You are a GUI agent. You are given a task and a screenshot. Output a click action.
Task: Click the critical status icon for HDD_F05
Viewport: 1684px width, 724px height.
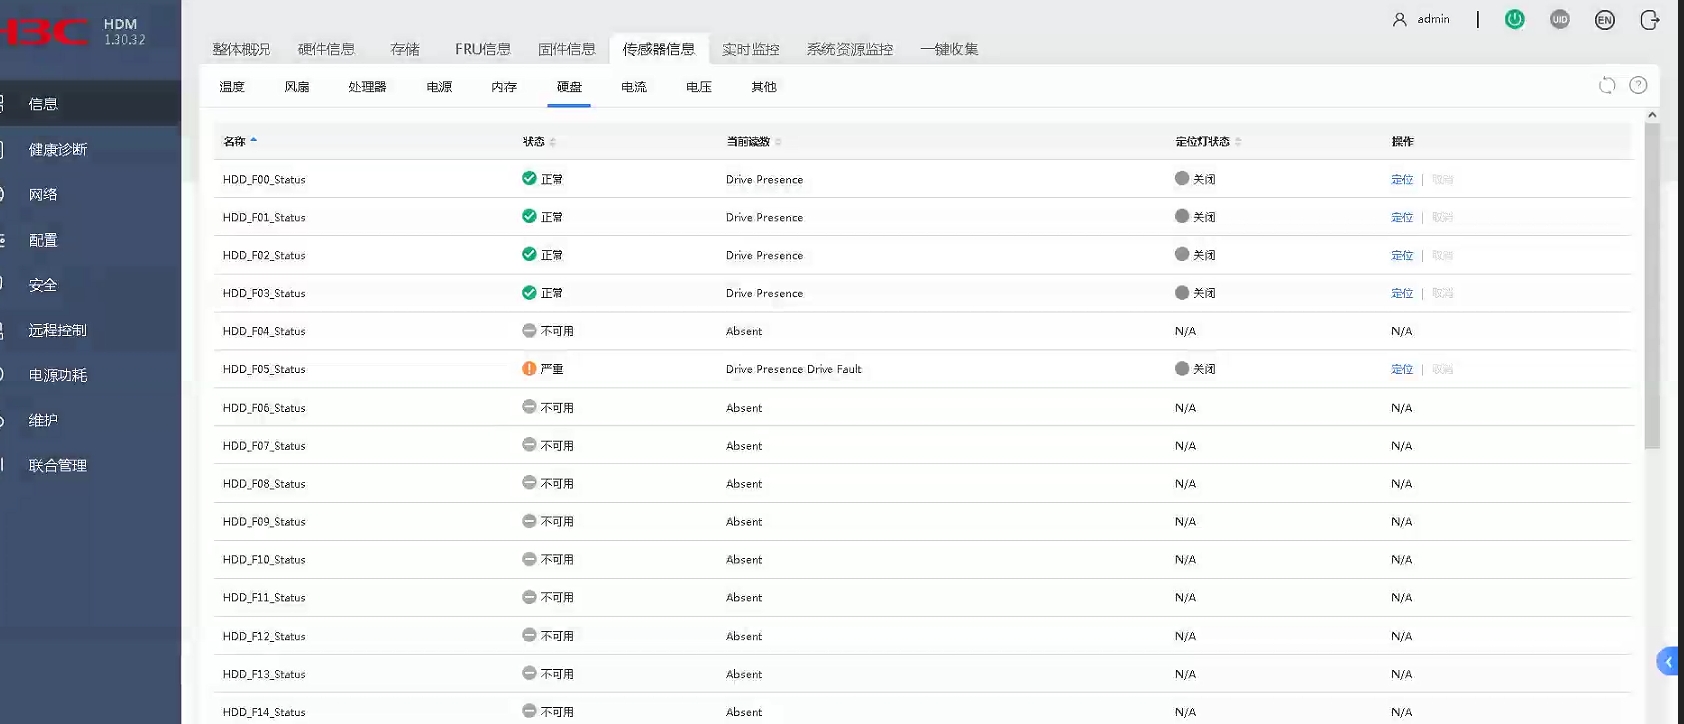529,368
